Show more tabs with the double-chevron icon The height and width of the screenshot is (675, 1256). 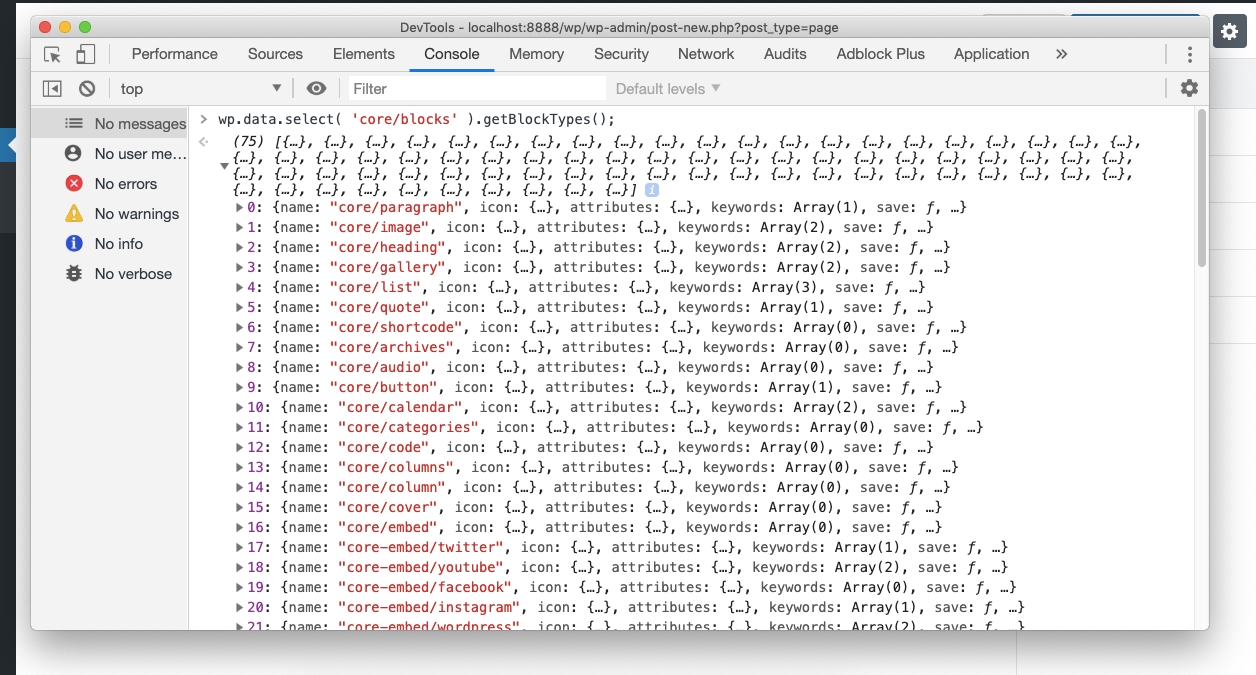1061,55
